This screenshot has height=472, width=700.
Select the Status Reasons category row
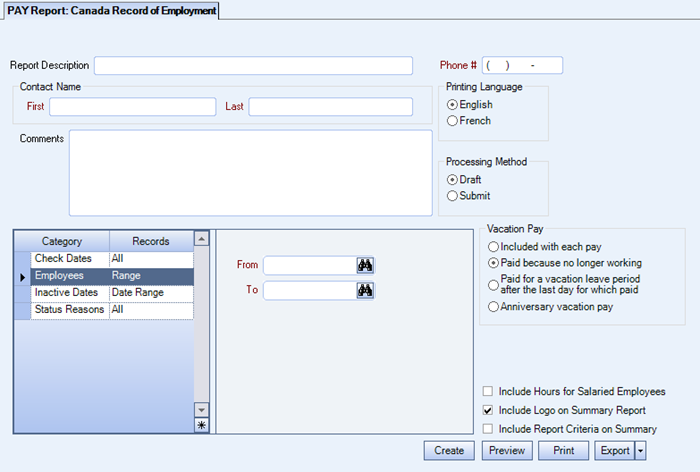(x=70, y=310)
